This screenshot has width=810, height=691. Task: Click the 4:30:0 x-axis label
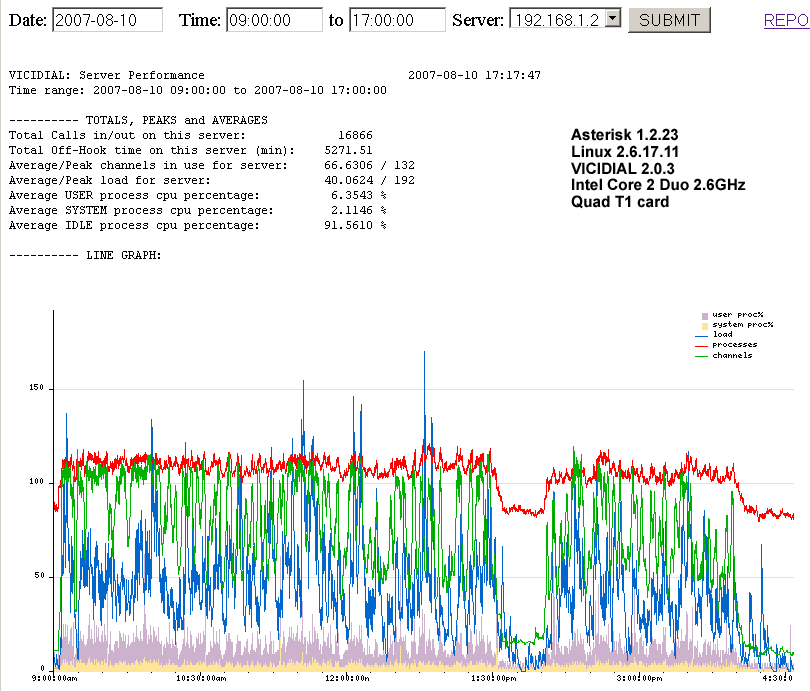click(x=777, y=678)
